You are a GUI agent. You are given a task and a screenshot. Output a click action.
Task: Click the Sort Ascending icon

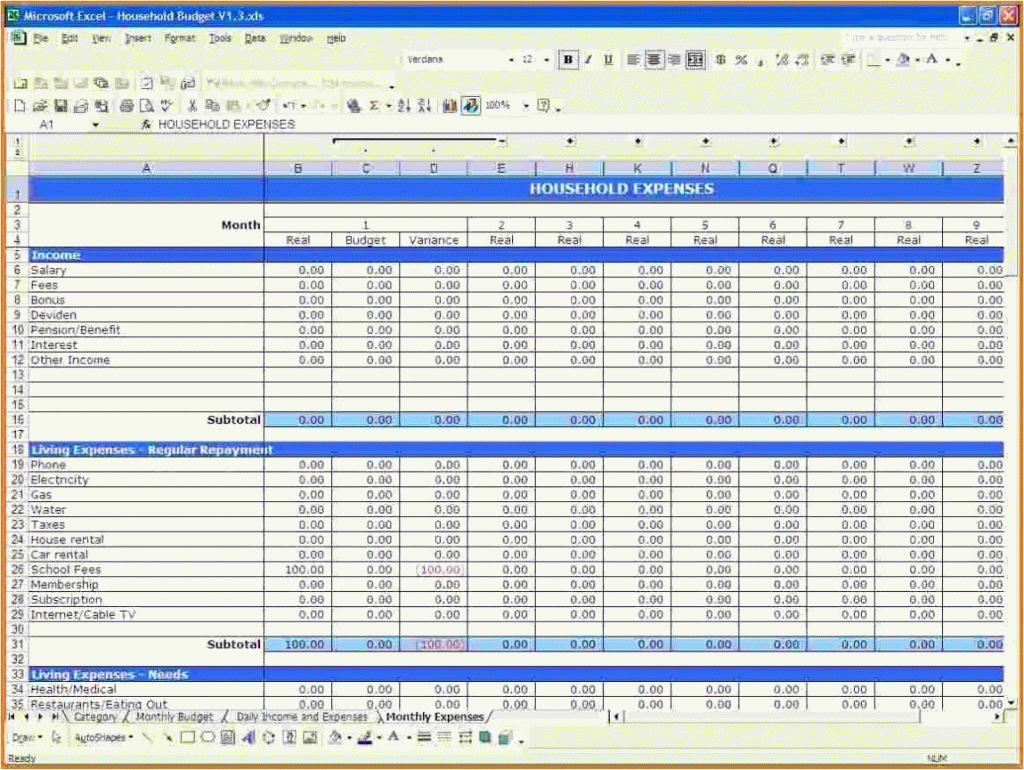402,105
